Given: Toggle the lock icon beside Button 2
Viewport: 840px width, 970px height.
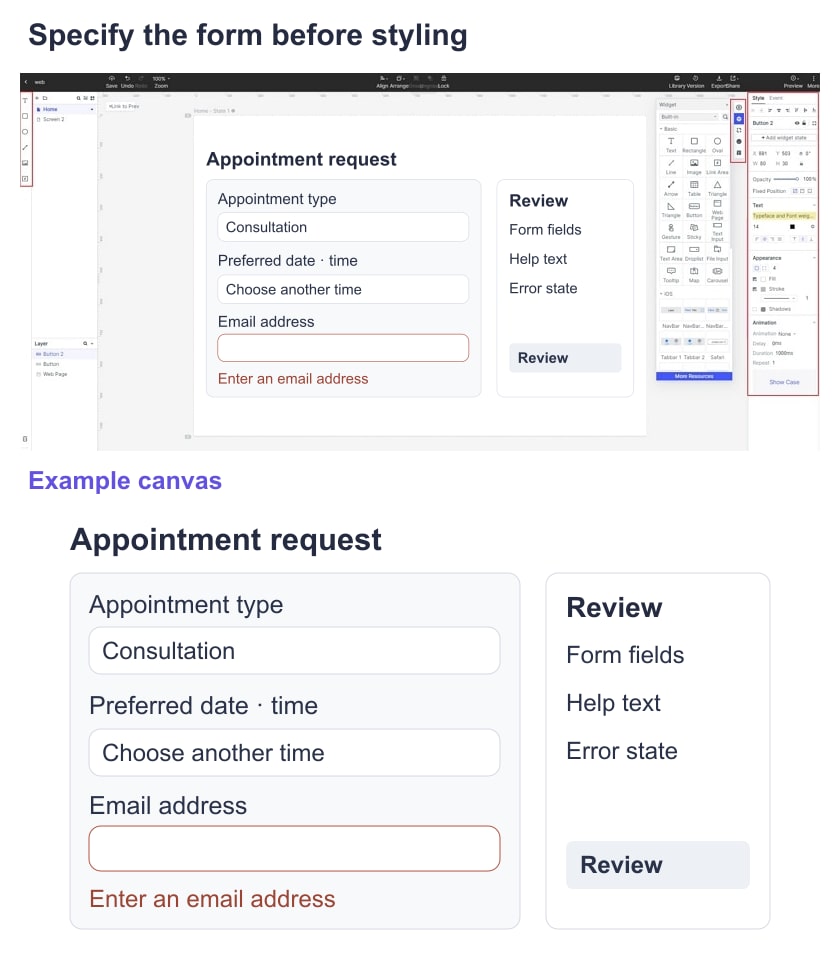Looking at the screenshot, I should (804, 123).
